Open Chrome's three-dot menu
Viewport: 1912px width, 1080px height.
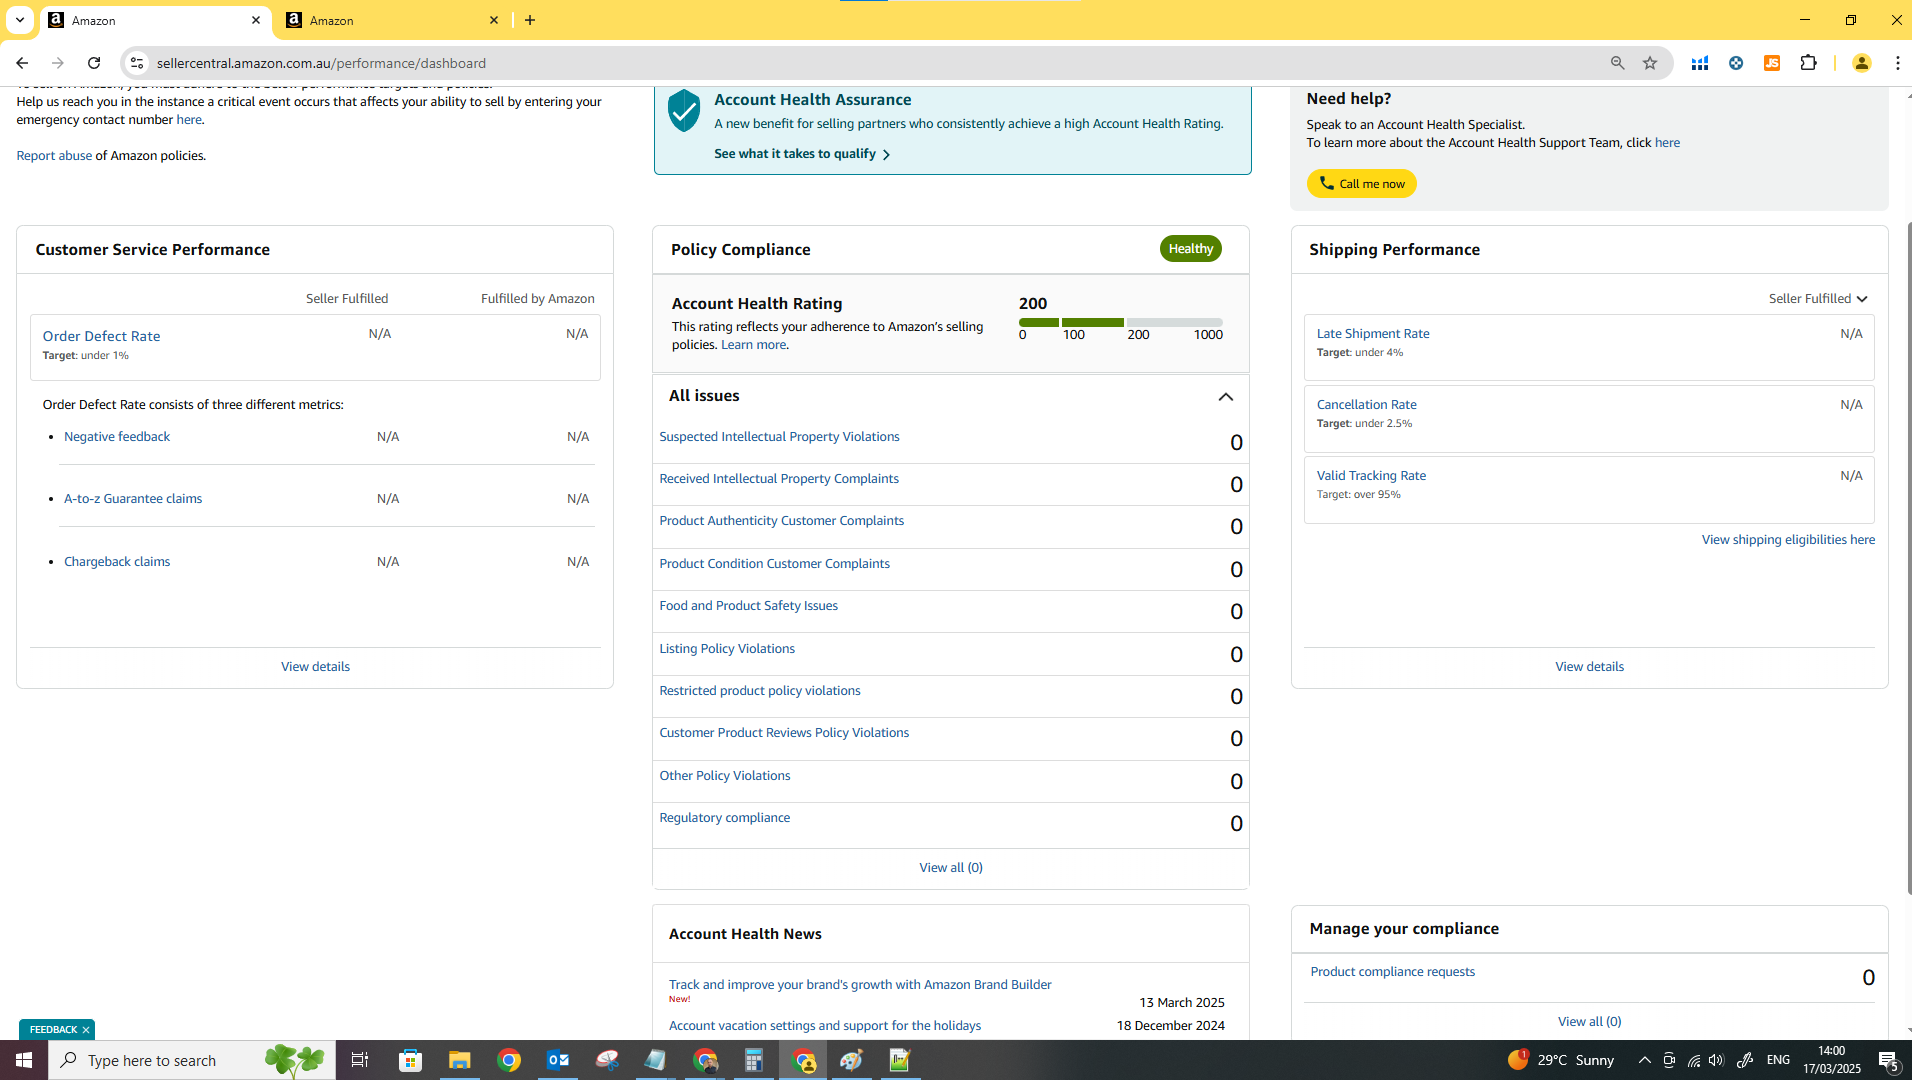1897,63
